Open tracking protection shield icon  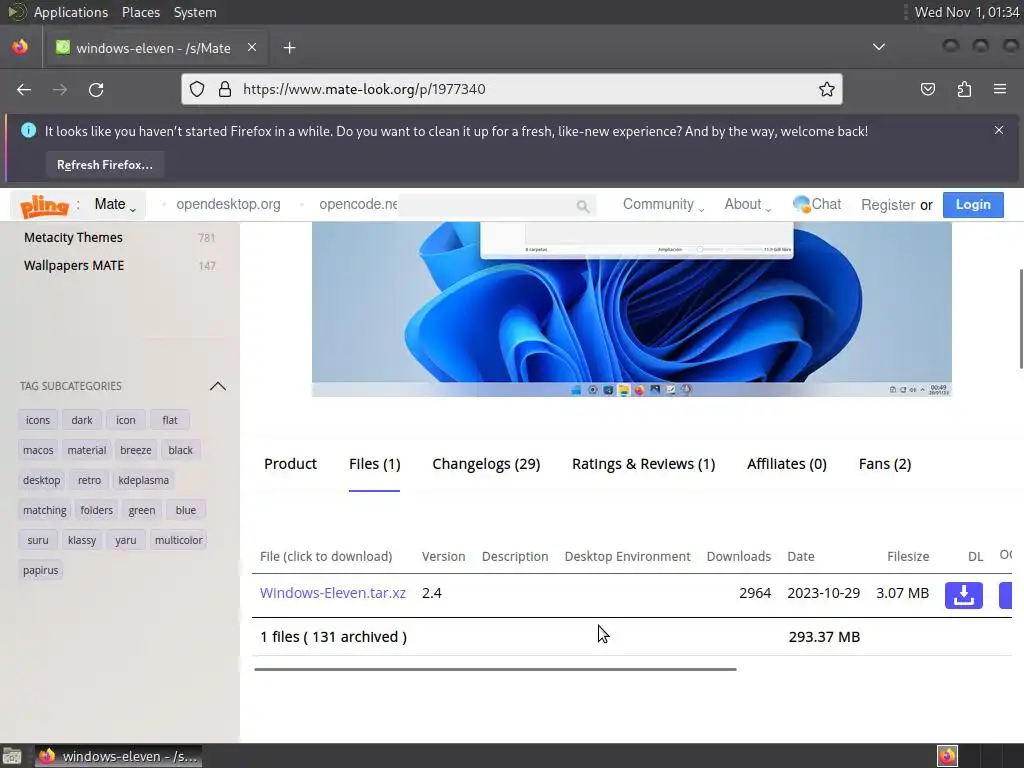197,89
